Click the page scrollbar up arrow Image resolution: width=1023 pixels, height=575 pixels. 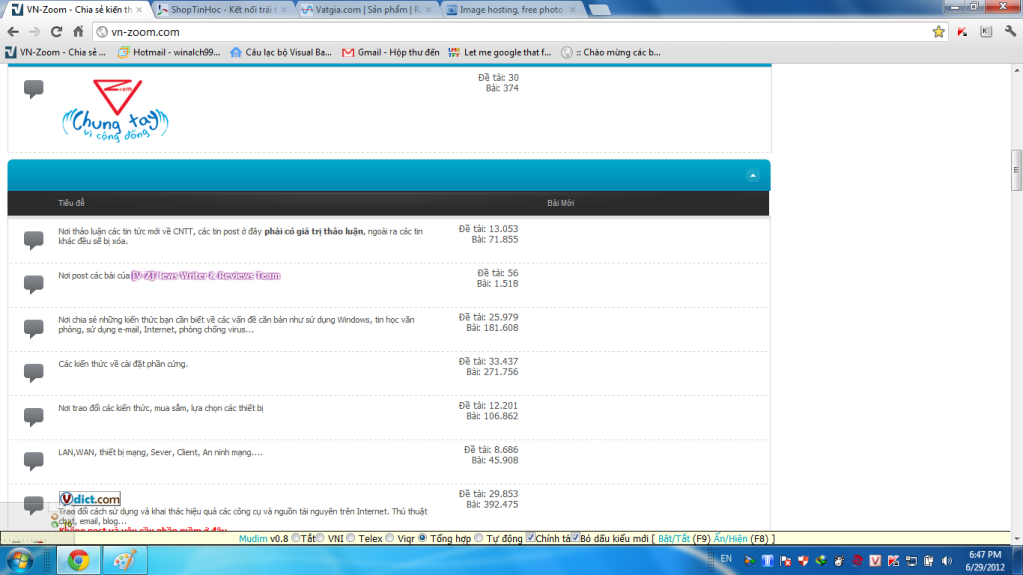click(x=1016, y=70)
